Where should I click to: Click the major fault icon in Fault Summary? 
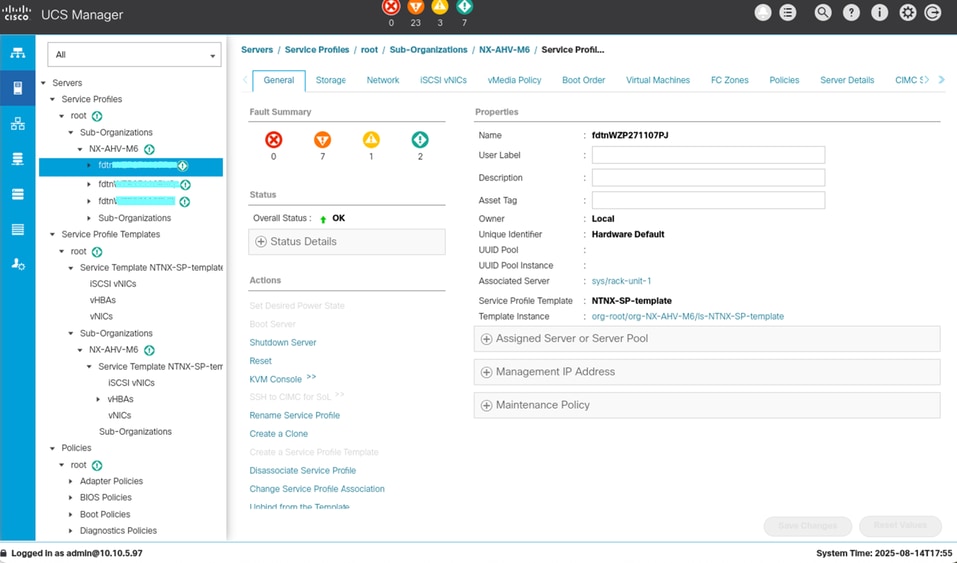[x=322, y=140]
